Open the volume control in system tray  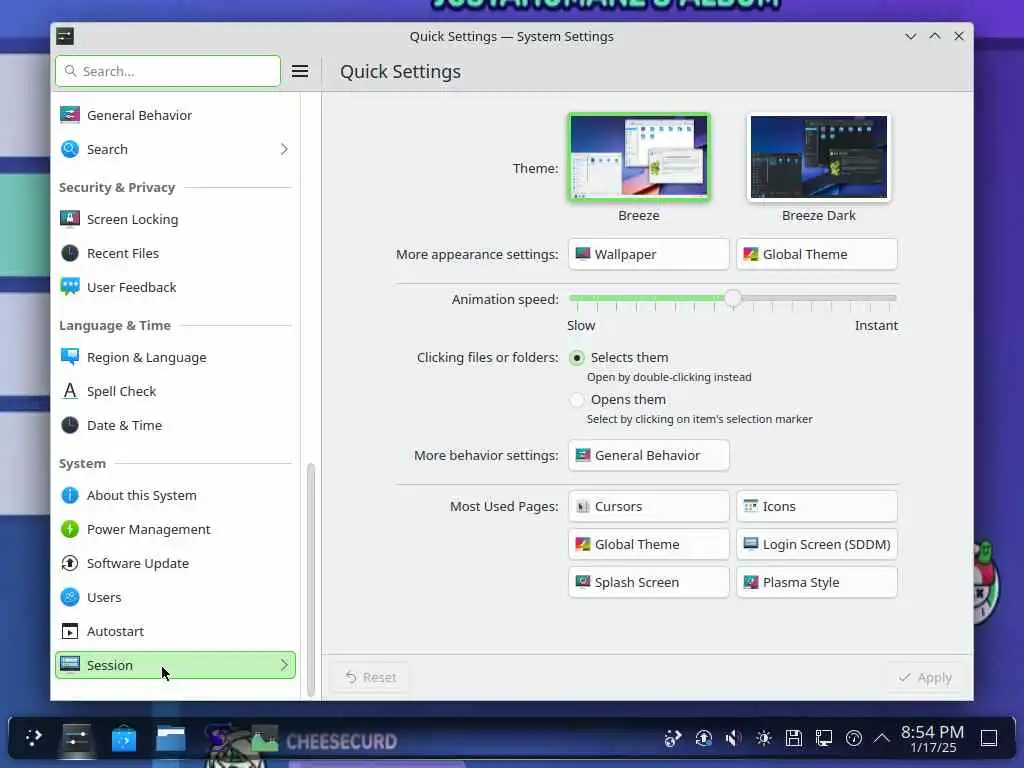tap(733, 738)
